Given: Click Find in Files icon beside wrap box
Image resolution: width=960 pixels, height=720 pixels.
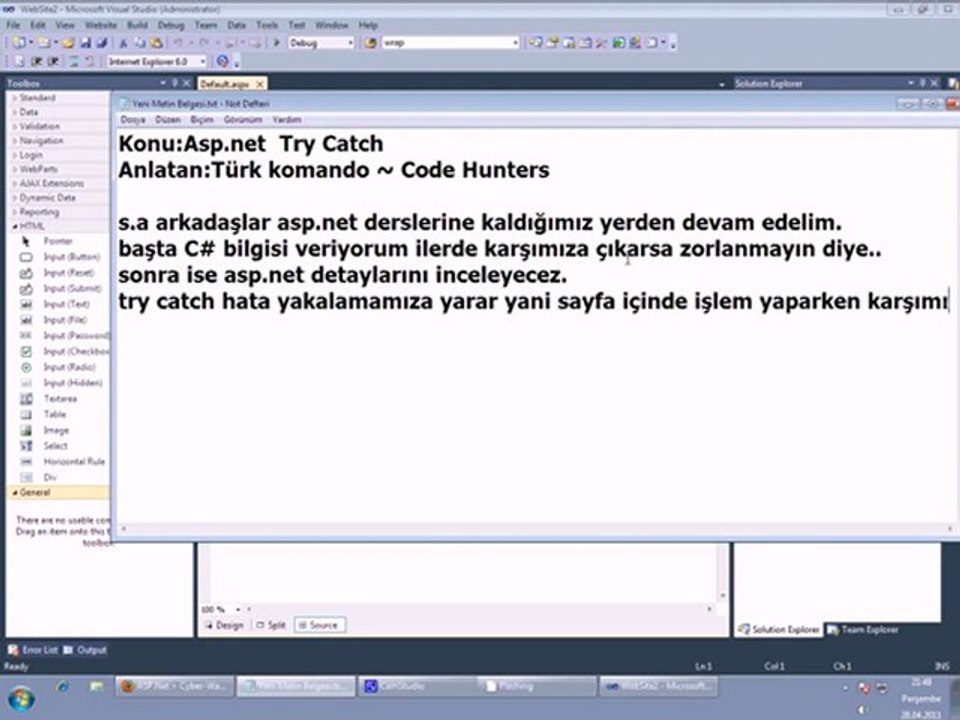Looking at the screenshot, I should coord(370,43).
